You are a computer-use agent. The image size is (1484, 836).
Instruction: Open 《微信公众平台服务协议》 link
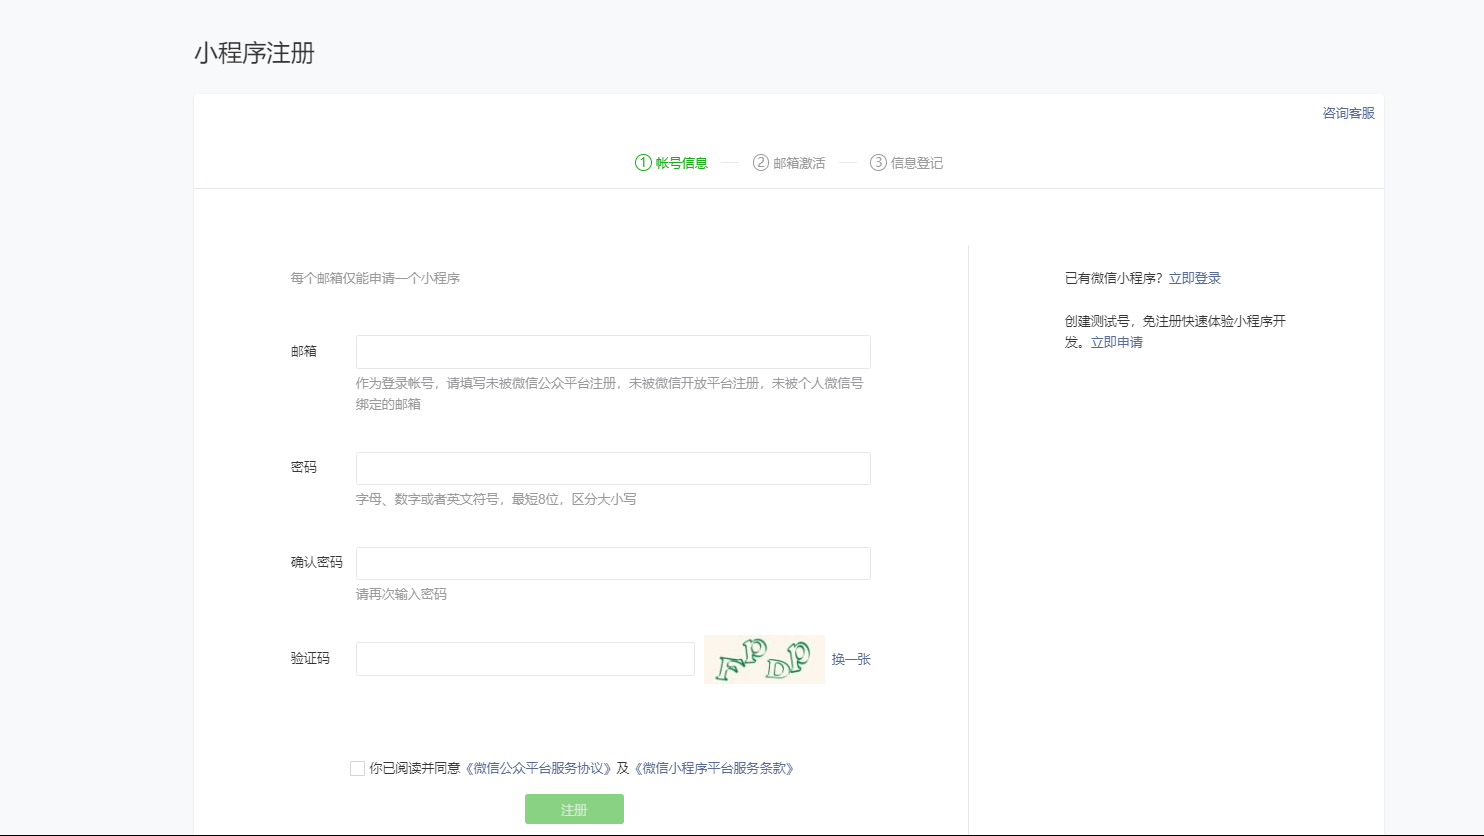(538, 768)
